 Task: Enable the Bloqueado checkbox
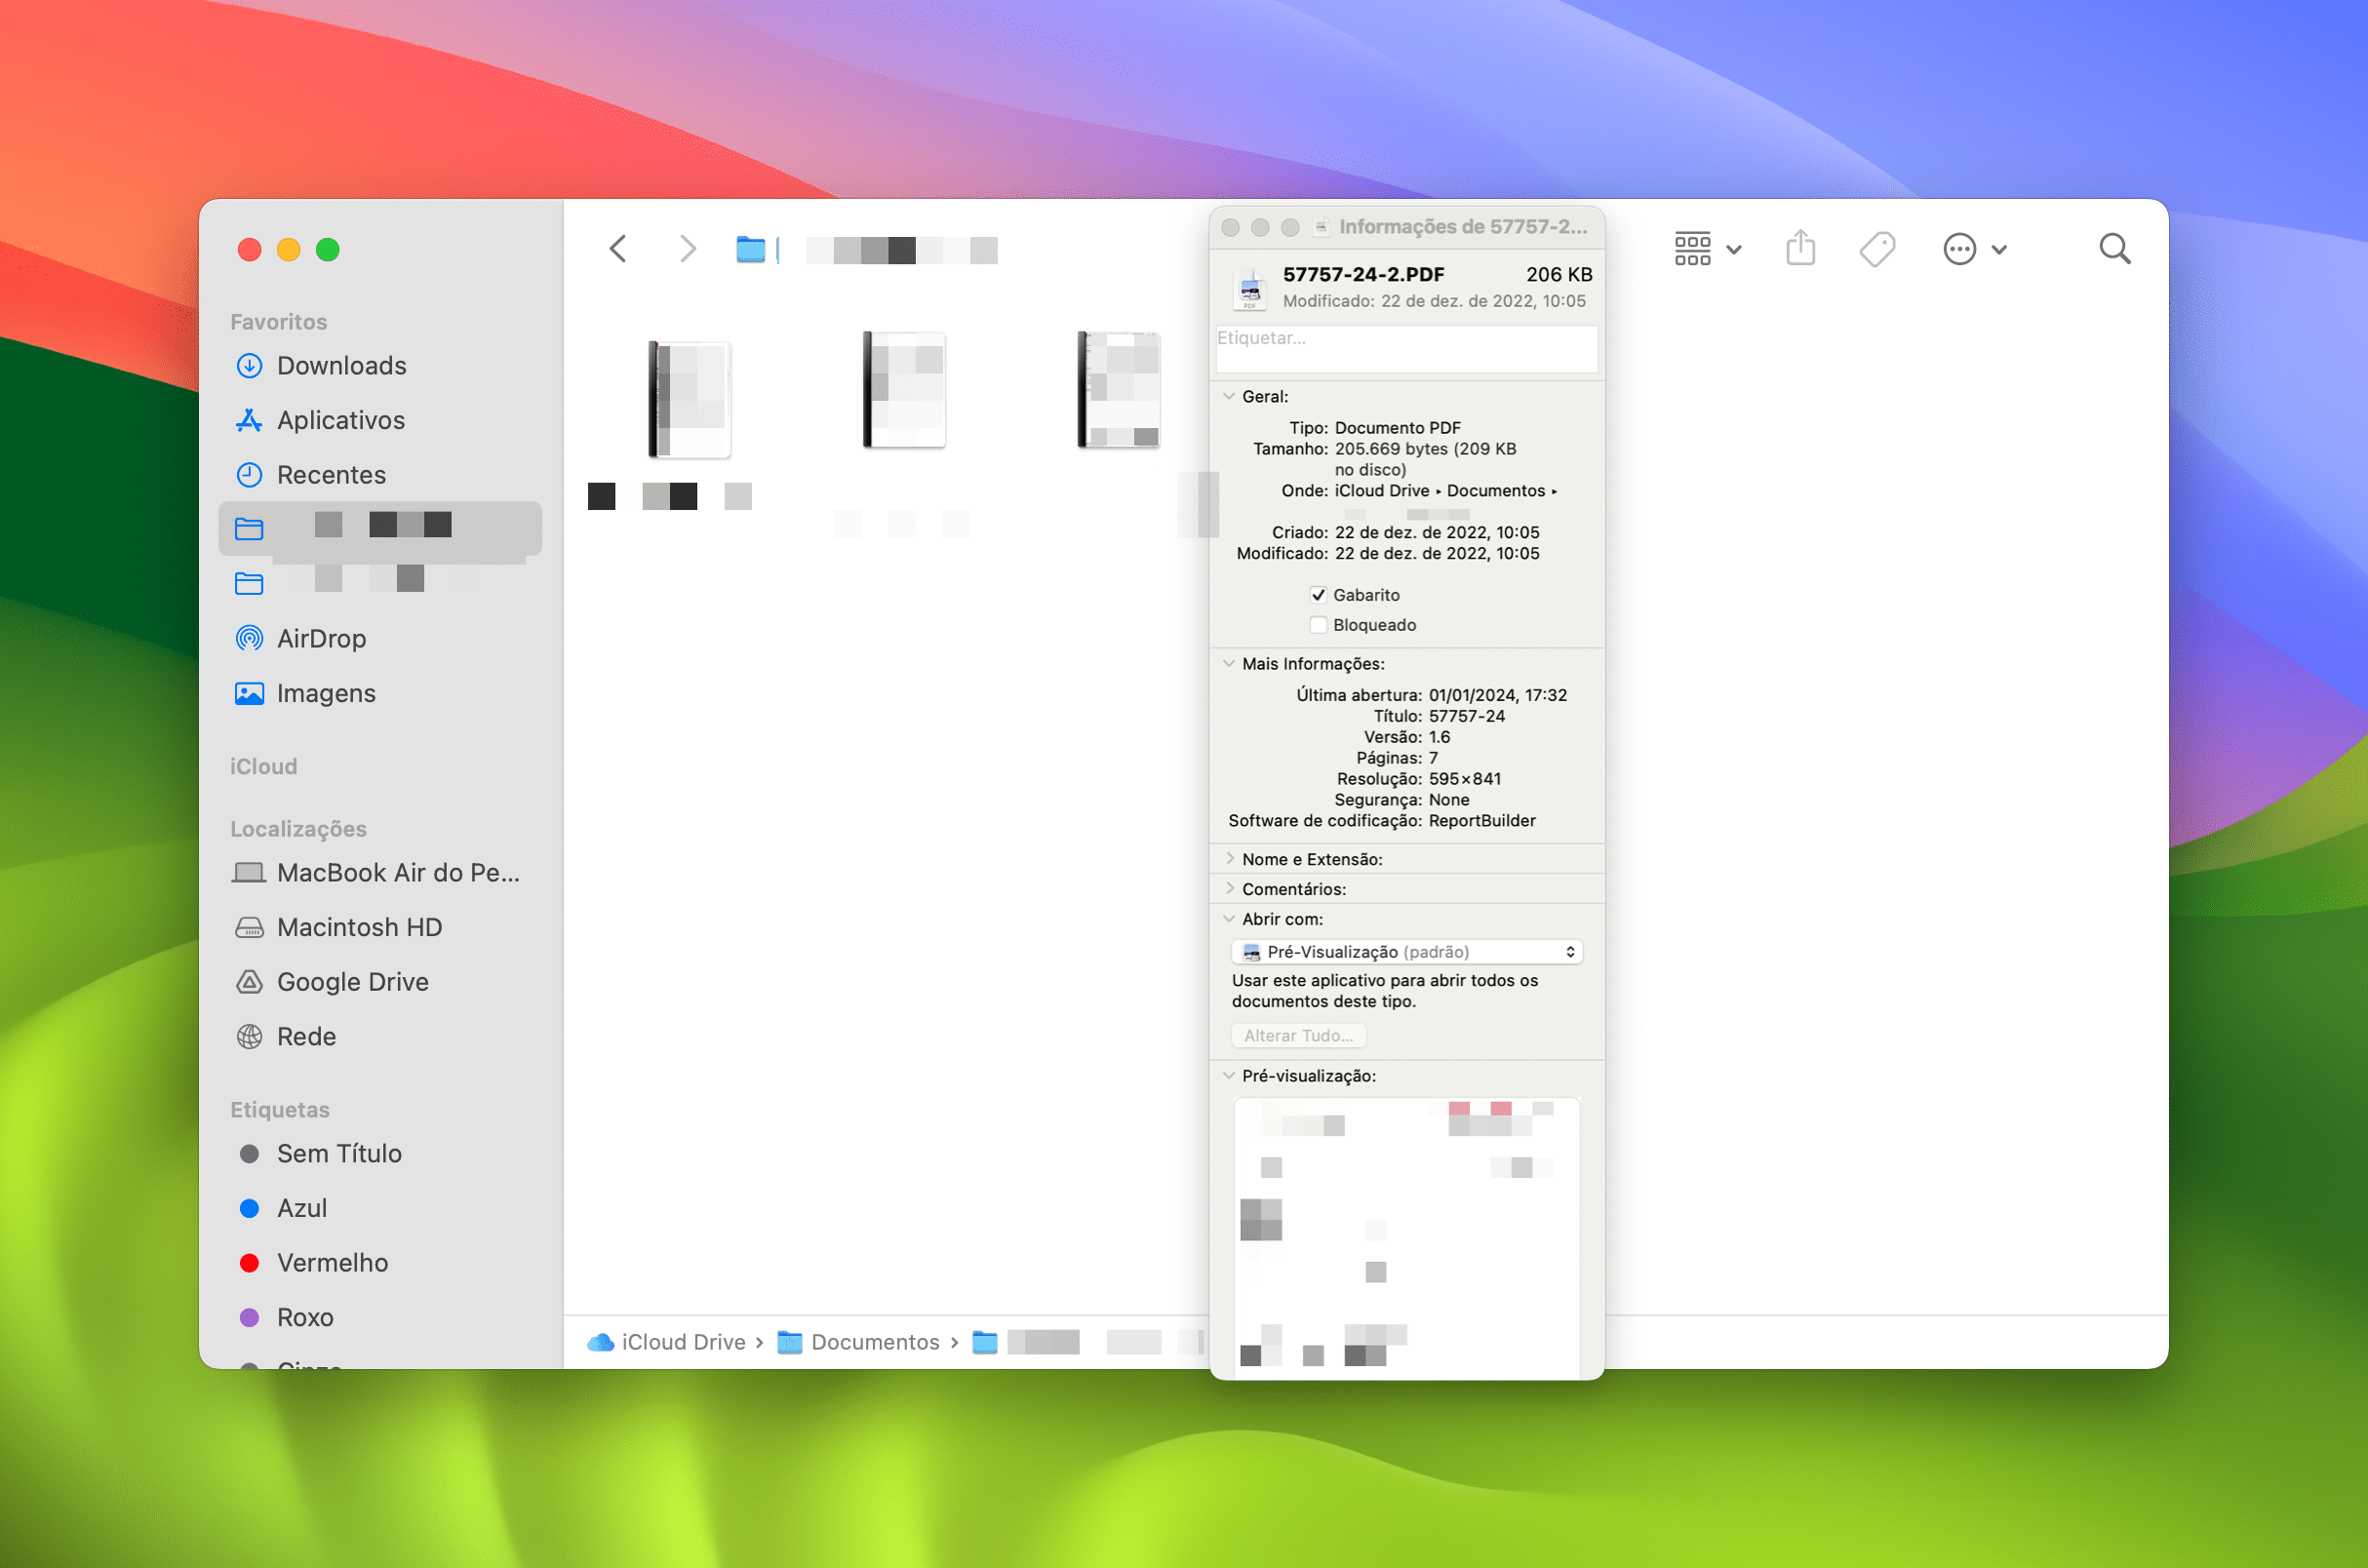[x=1318, y=625]
